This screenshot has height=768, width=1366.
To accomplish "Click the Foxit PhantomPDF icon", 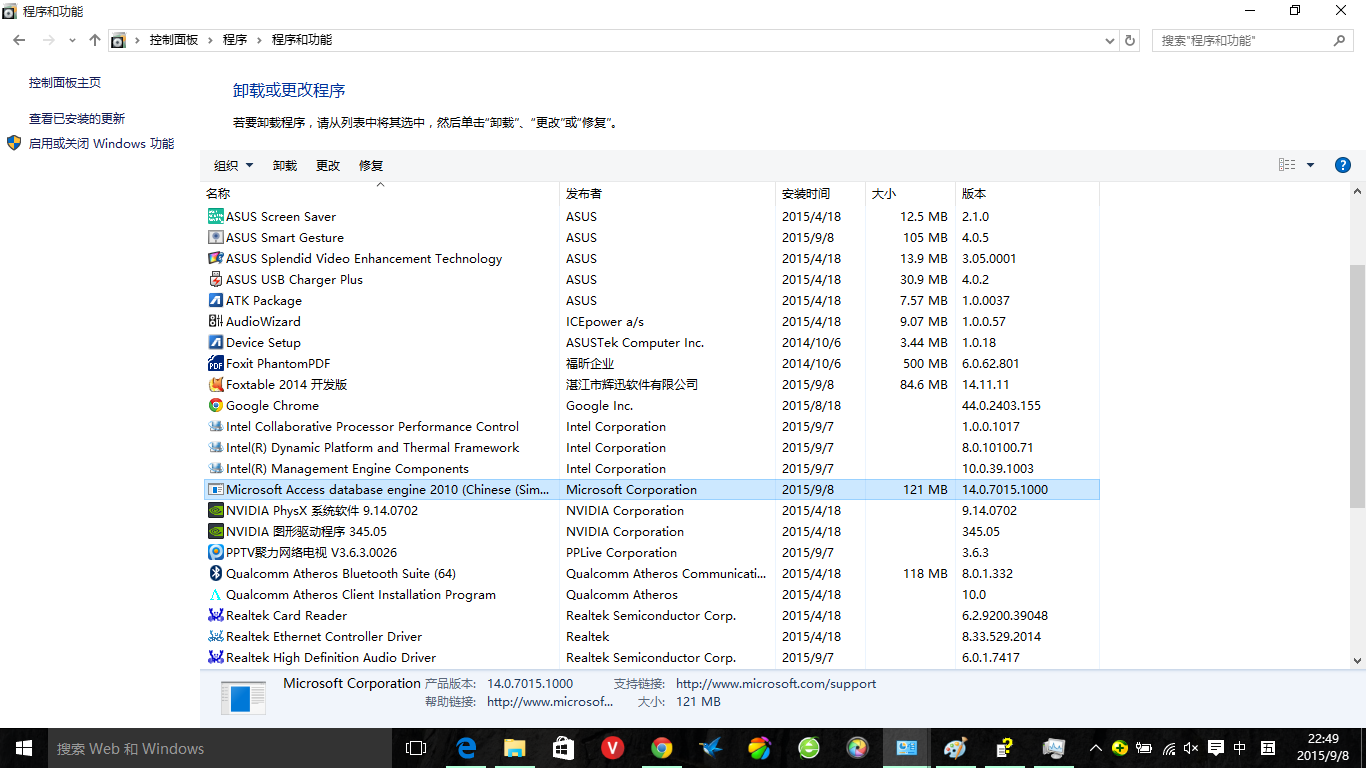I will coord(215,363).
